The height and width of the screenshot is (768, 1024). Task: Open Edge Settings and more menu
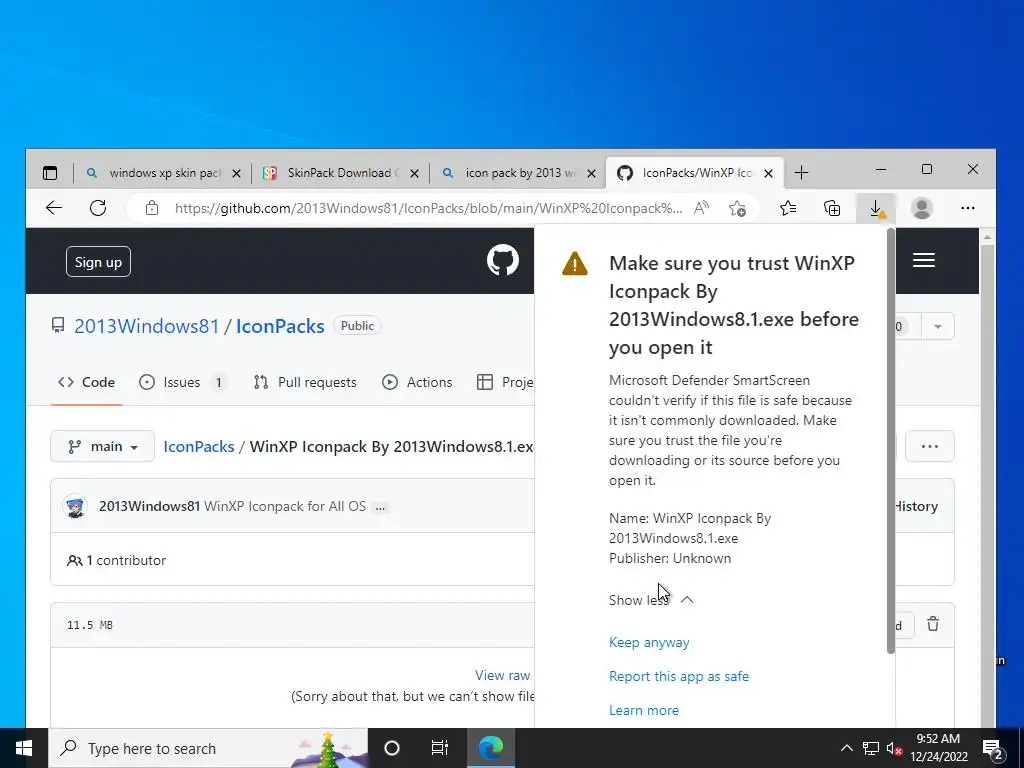pyautogui.click(x=968, y=208)
